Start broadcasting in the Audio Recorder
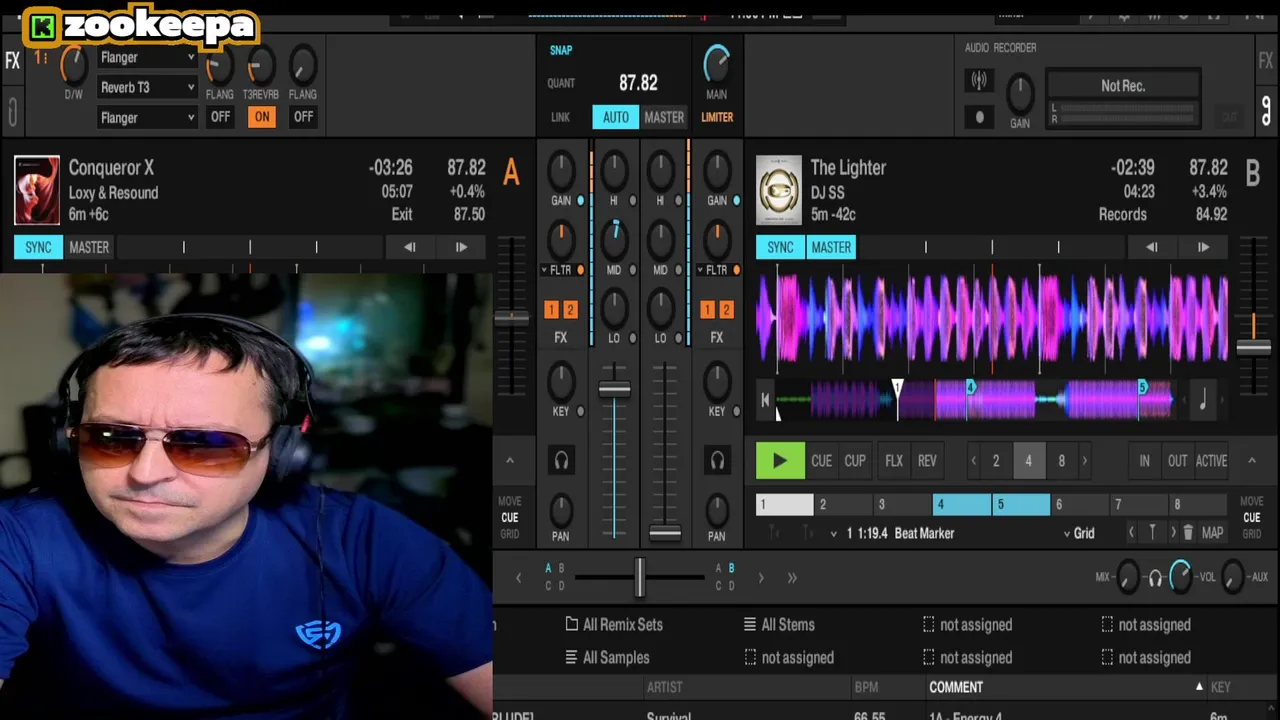The height and width of the screenshot is (720, 1280). tap(979, 81)
